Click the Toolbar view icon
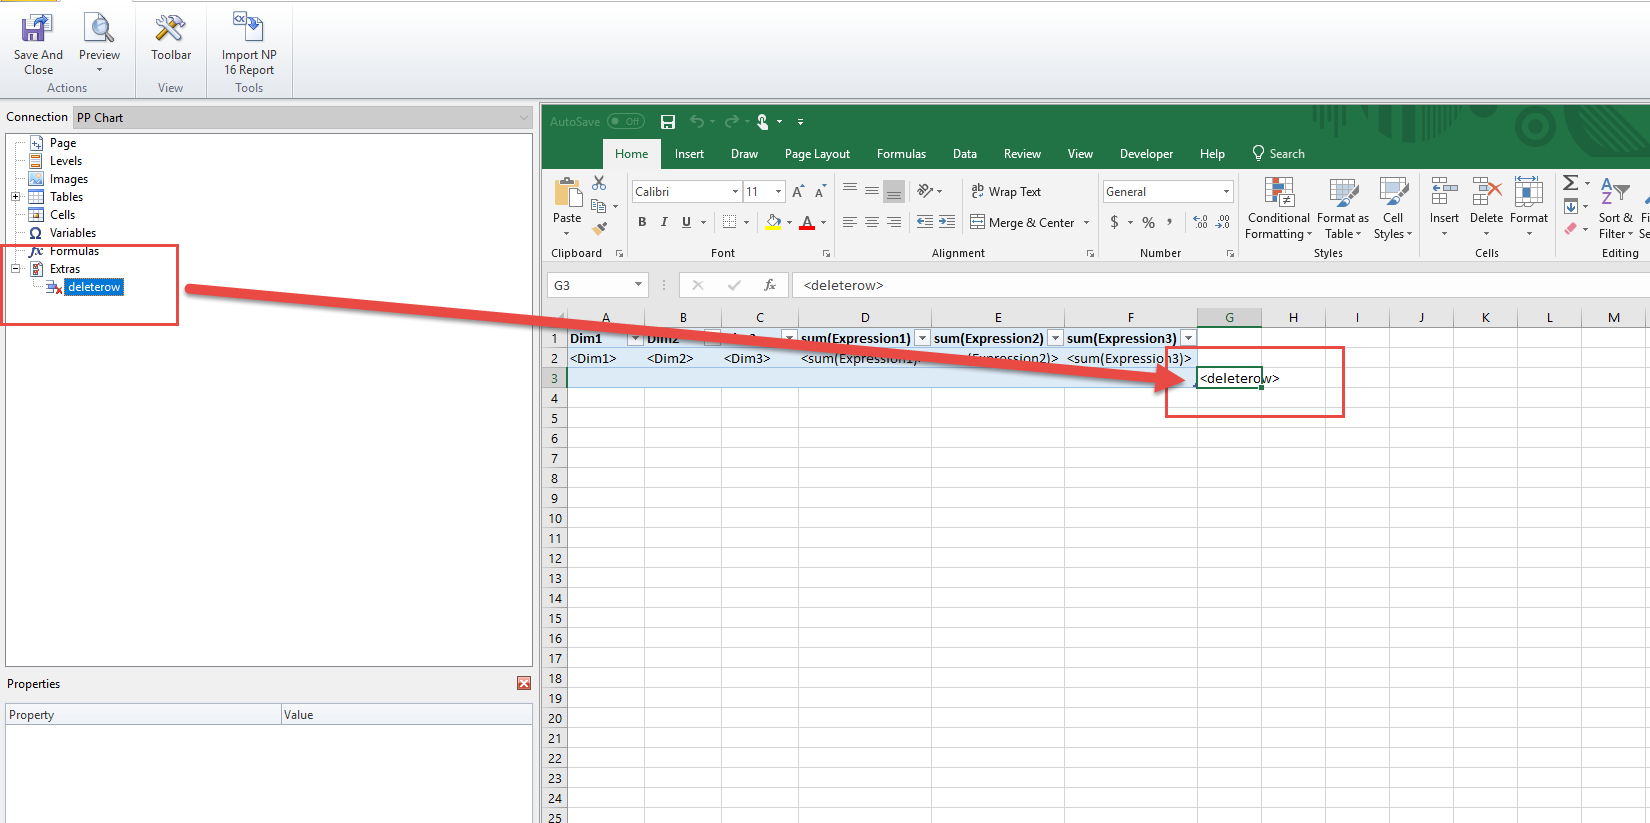1650x823 pixels. 170,28
